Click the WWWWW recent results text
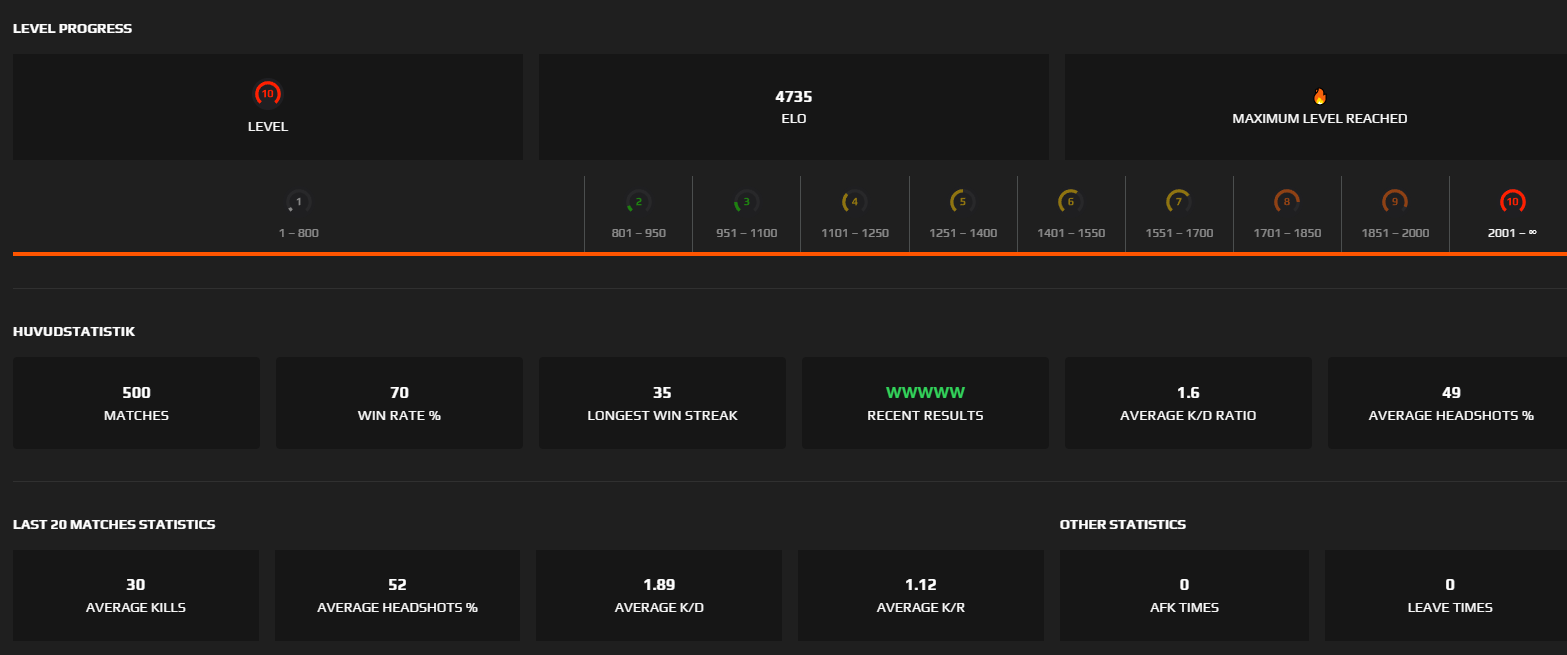Screen dimensions: 1567x655 pyautogui.click(x=925, y=393)
